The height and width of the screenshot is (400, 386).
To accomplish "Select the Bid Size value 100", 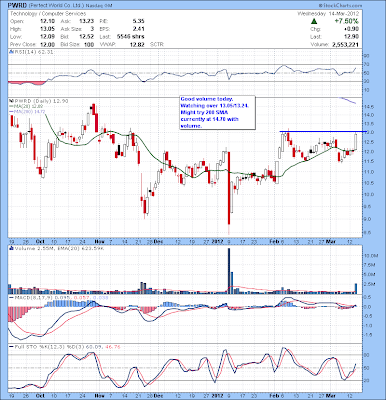I will 89,44.
